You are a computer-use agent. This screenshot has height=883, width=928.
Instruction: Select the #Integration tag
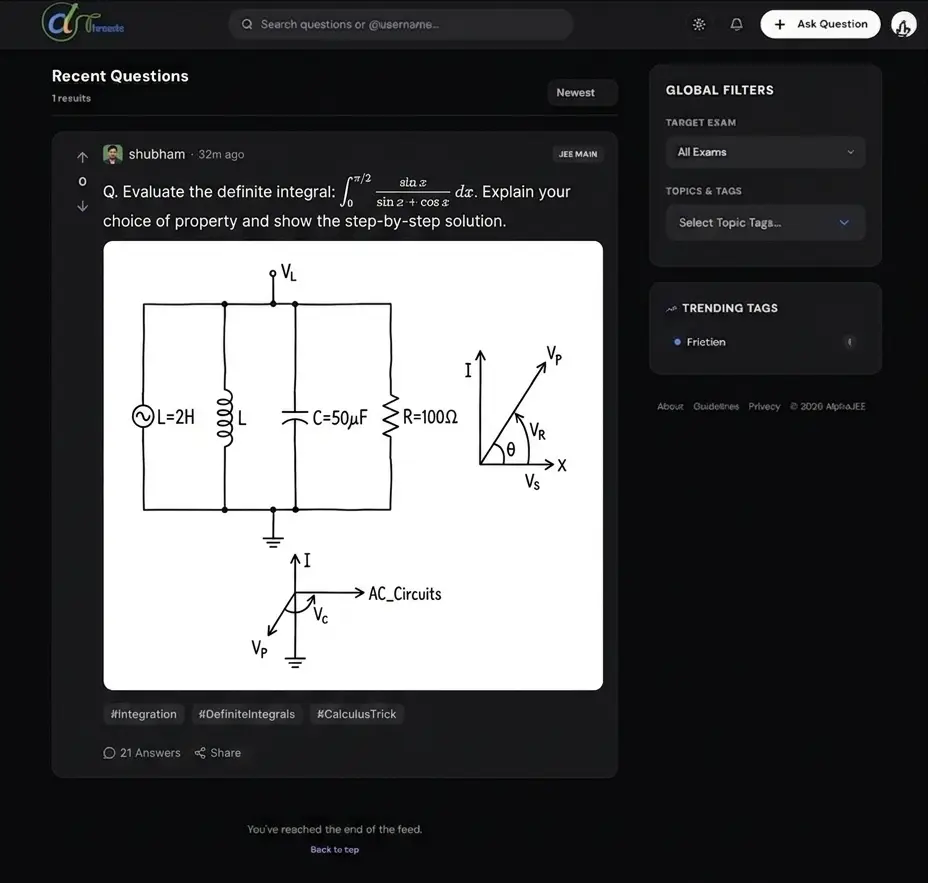[x=143, y=714]
